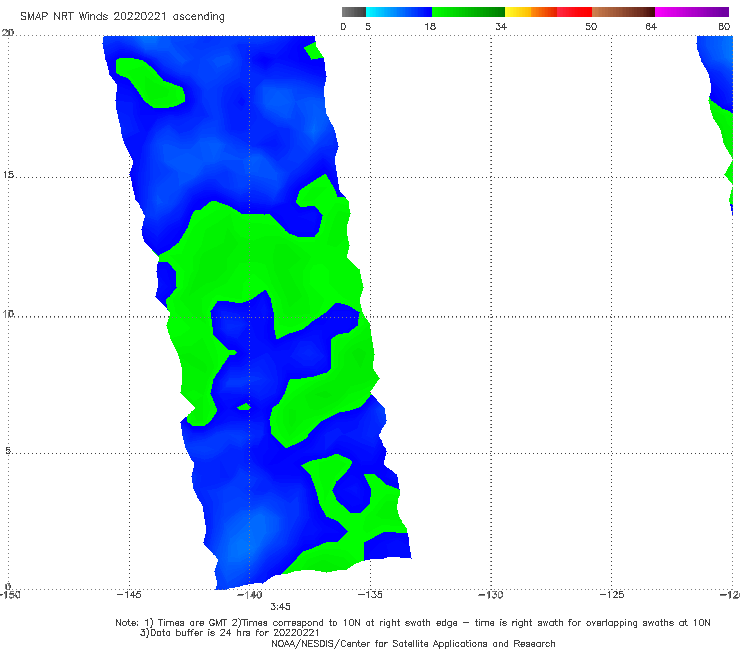Pick the cyan-to-blue 5–18 color bar segment
This screenshot has height=650, width=740.
(399, 12)
